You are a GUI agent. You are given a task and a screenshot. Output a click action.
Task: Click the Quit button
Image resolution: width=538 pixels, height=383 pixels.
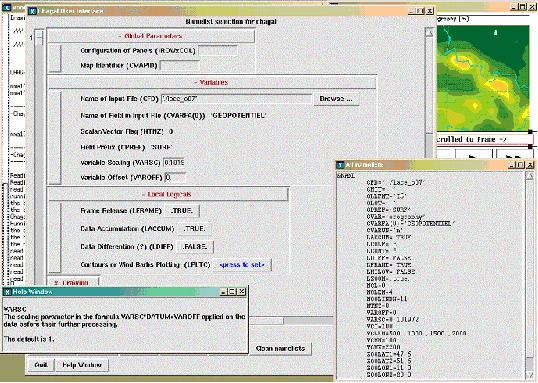(41, 365)
